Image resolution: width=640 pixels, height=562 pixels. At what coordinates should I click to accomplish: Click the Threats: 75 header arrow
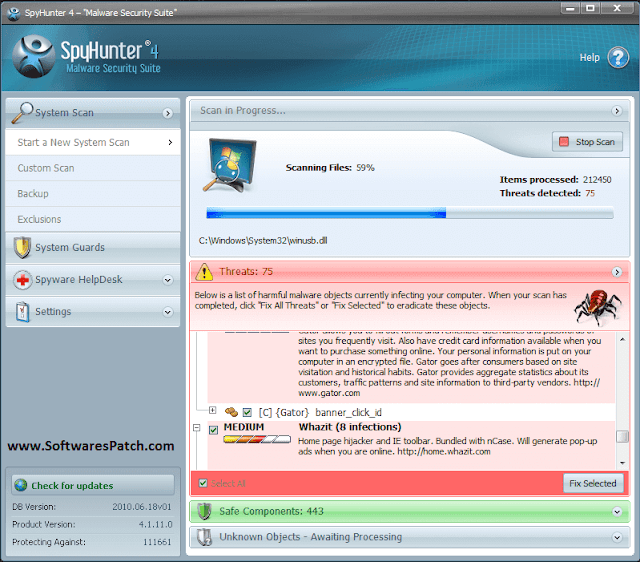coord(617,272)
